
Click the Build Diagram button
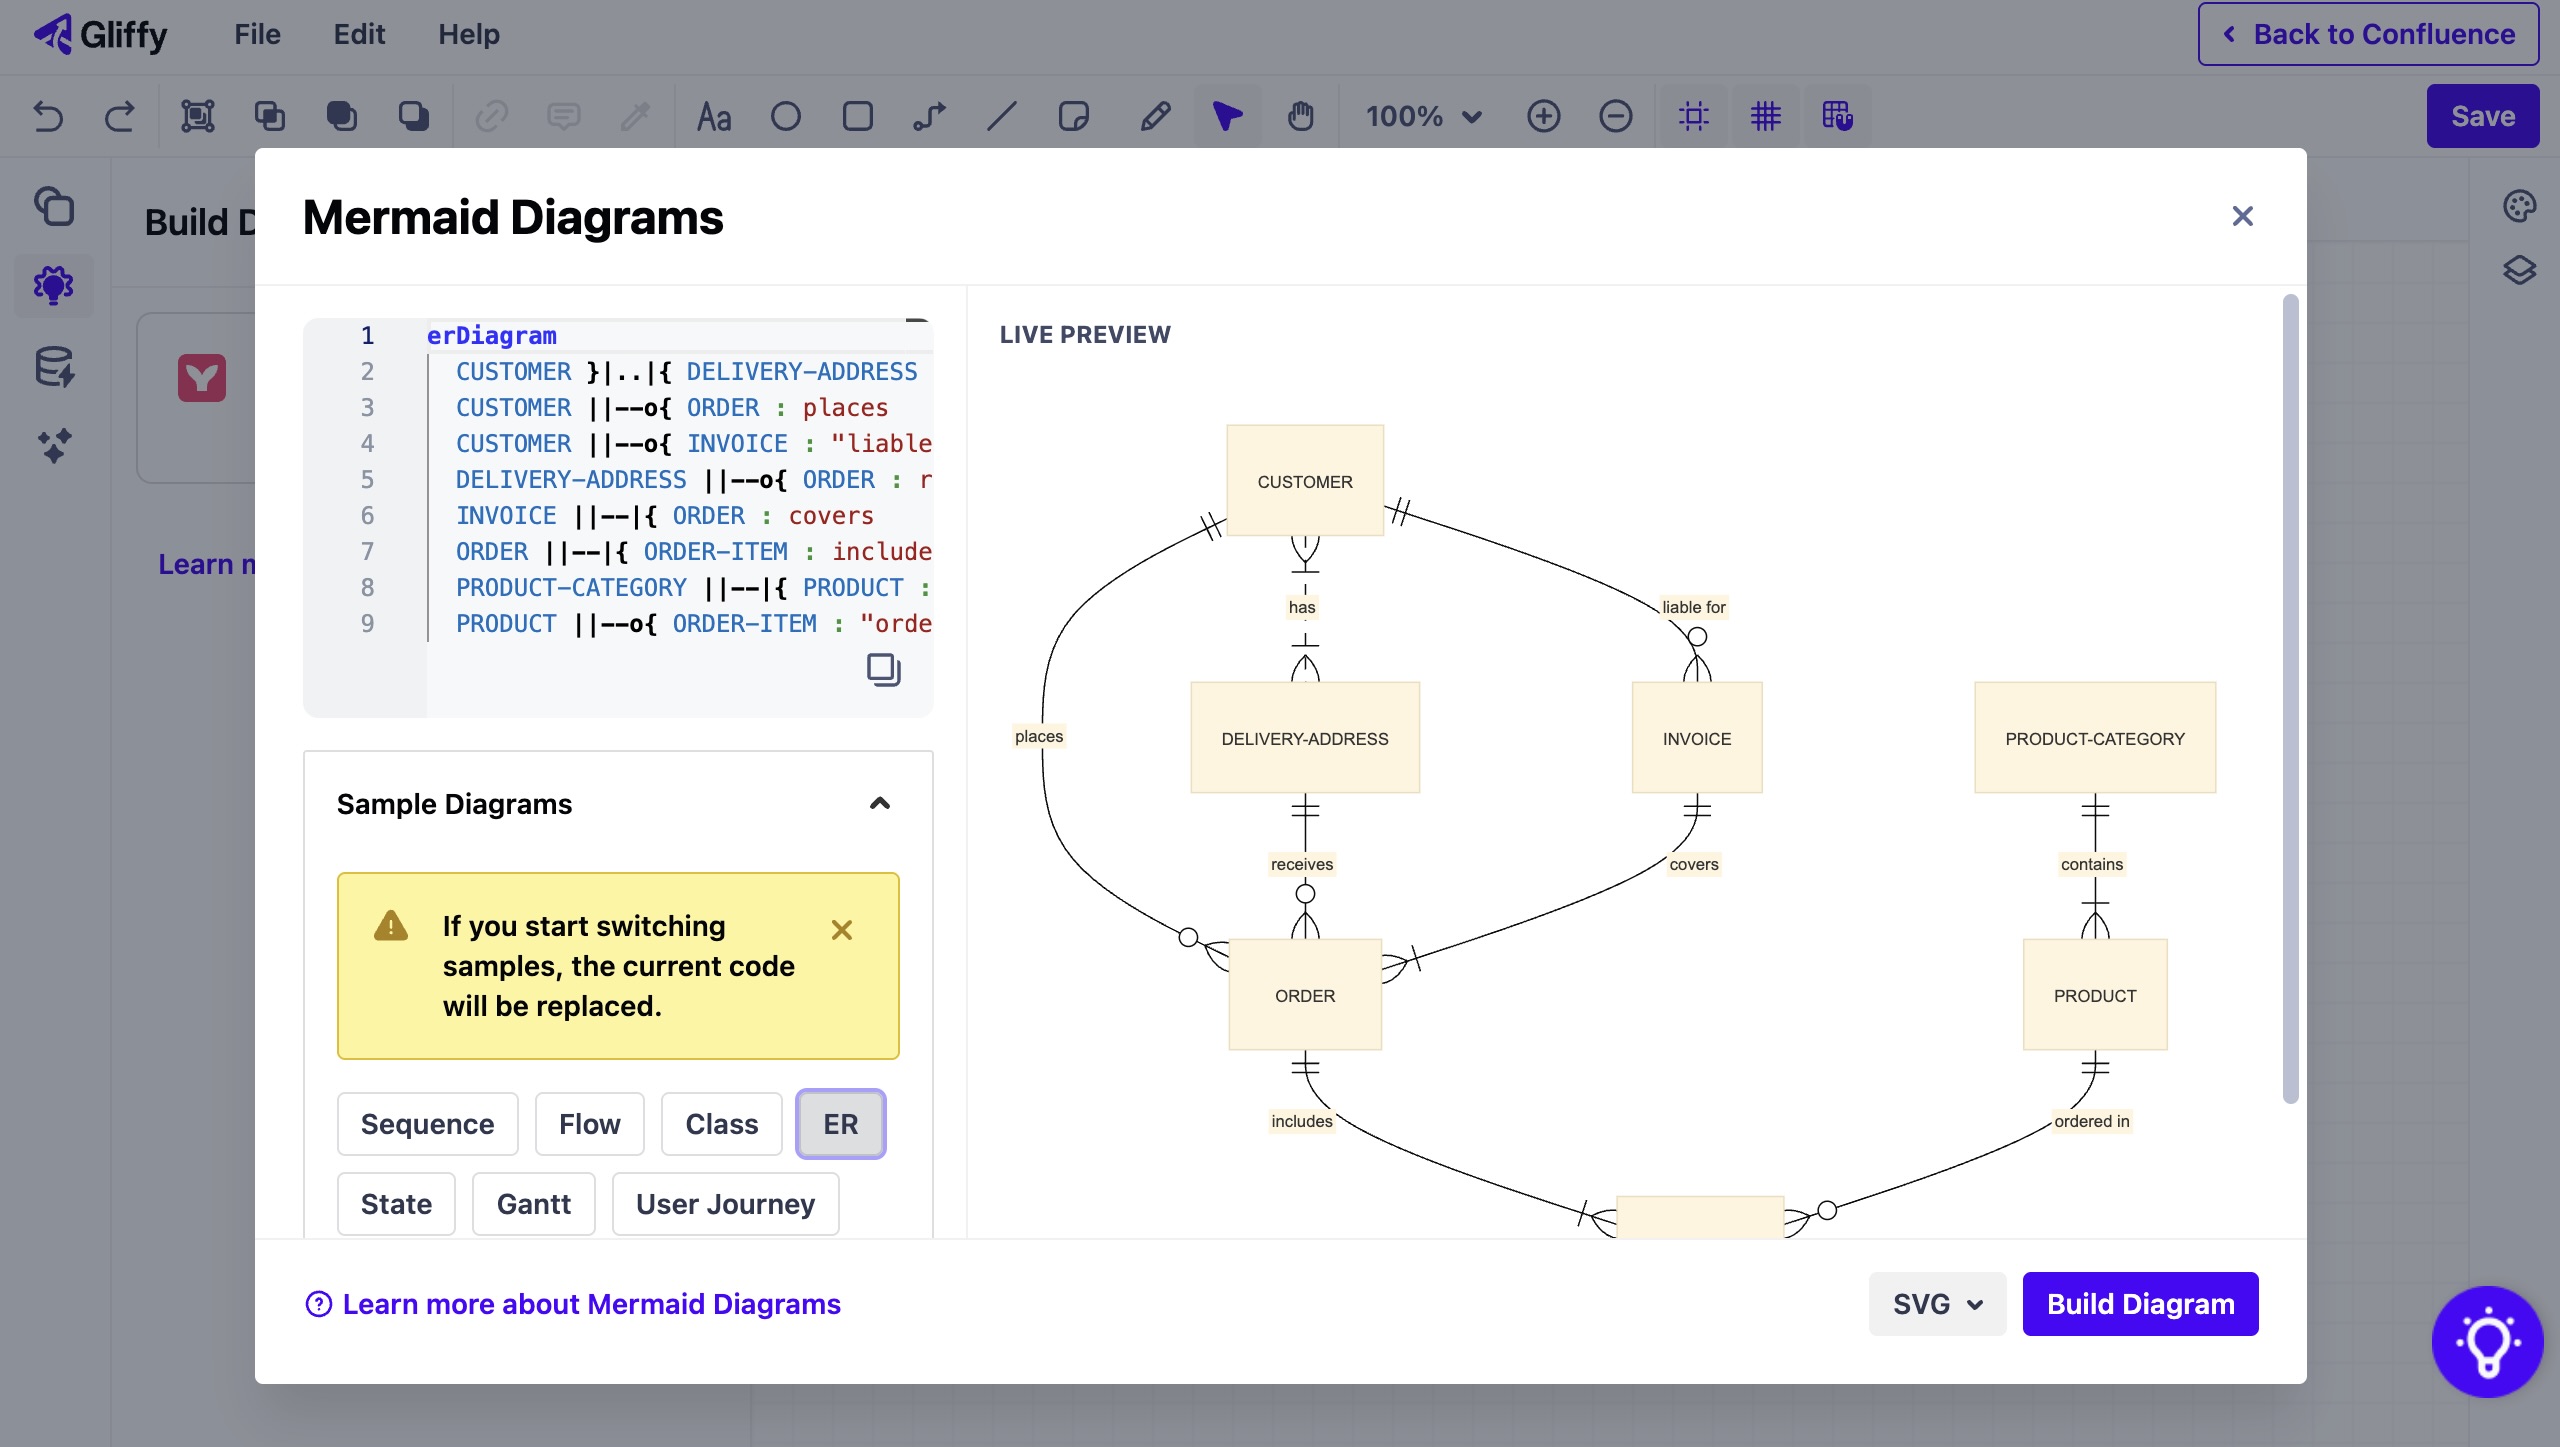pyautogui.click(x=2139, y=1303)
